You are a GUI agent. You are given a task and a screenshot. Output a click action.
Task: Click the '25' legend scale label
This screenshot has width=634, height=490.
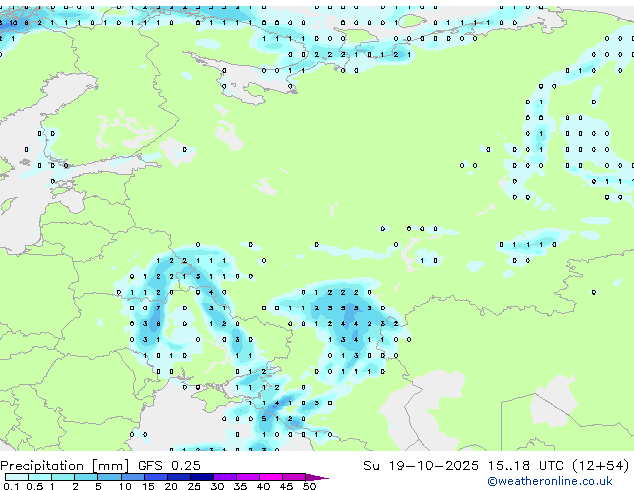(x=194, y=486)
